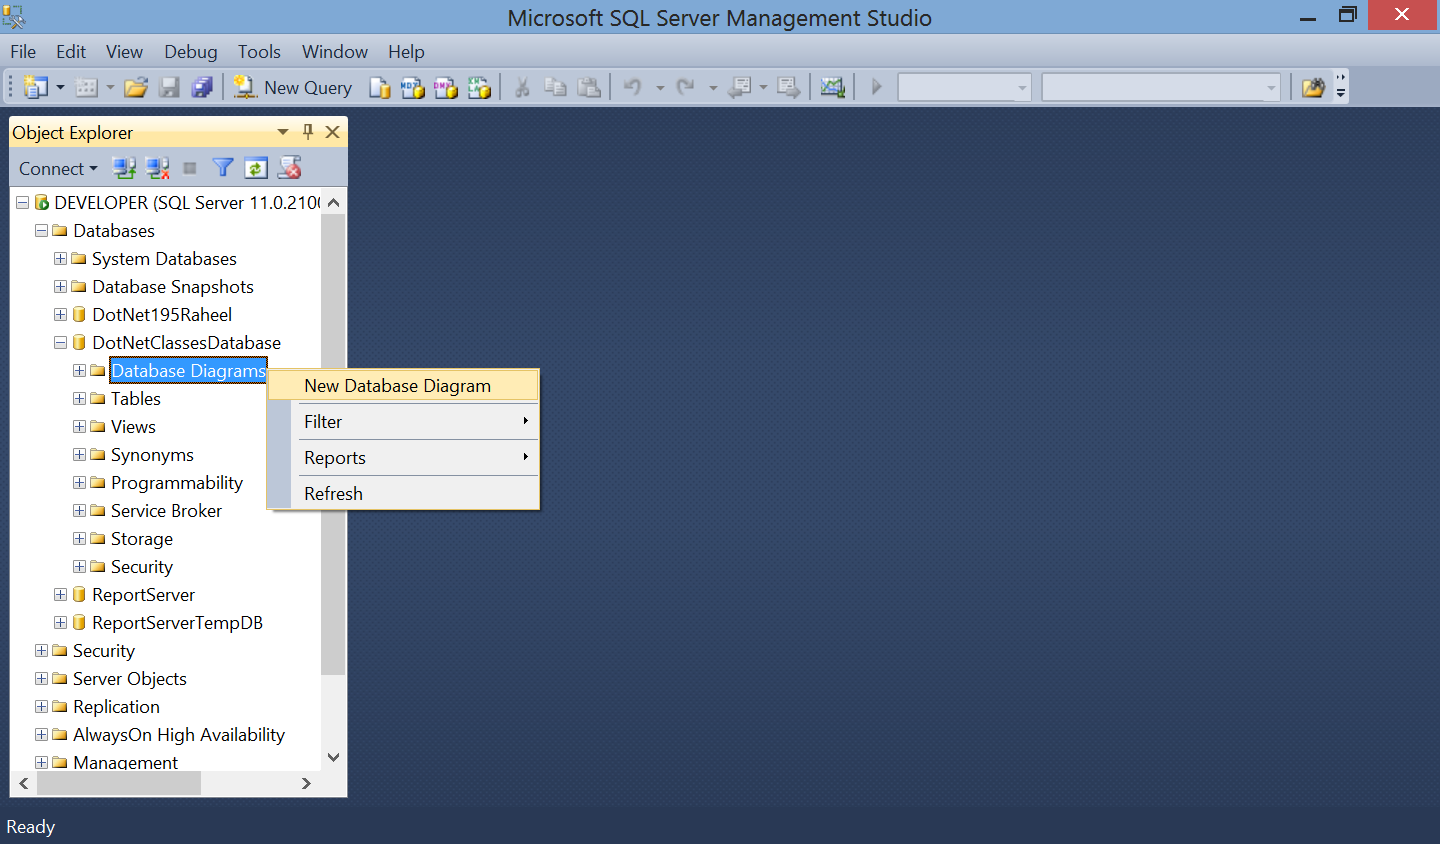Click the New Project toolbar icon

click(x=35, y=88)
